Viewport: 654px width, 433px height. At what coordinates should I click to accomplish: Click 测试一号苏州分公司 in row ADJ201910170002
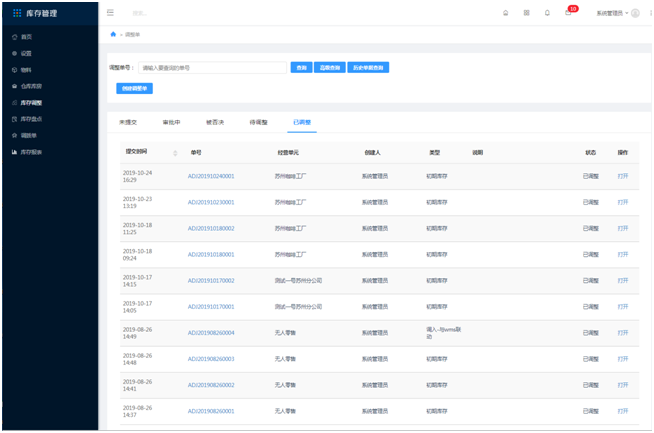(298, 281)
